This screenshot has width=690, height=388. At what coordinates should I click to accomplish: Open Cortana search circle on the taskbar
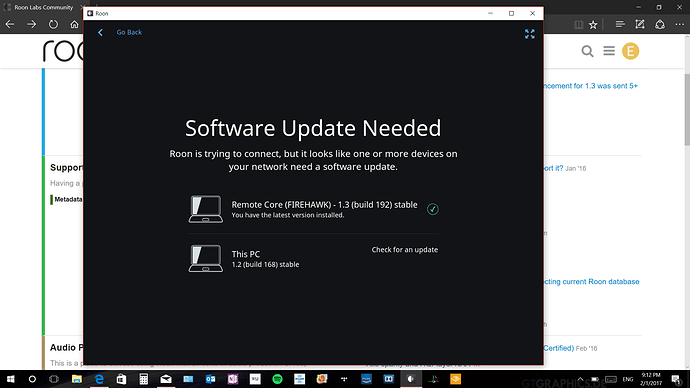32,379
